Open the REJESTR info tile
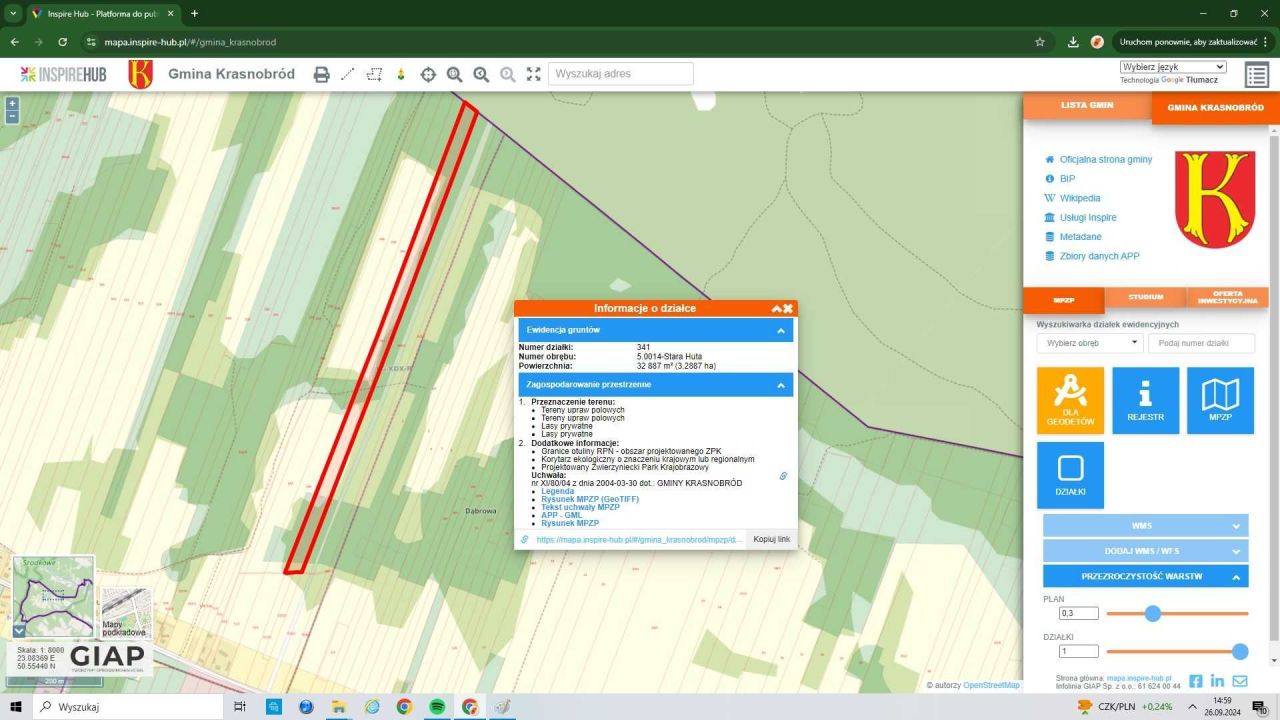The width and height of the screenshot is (1280, 720). point(1145,401)
